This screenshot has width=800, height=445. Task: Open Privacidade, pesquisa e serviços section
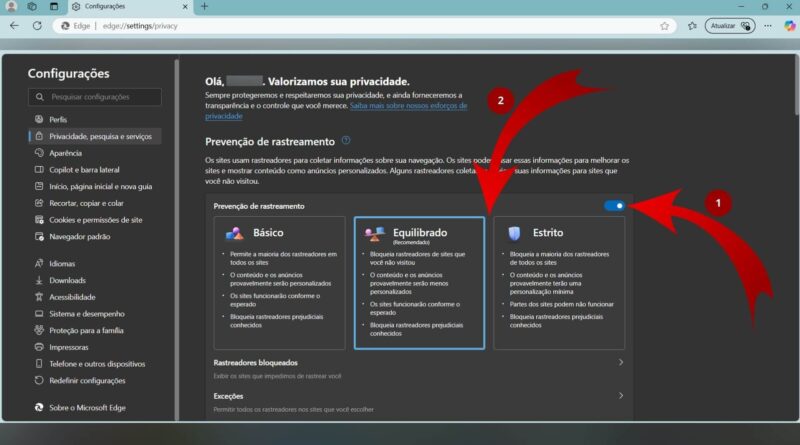click(x=95, y=136)
